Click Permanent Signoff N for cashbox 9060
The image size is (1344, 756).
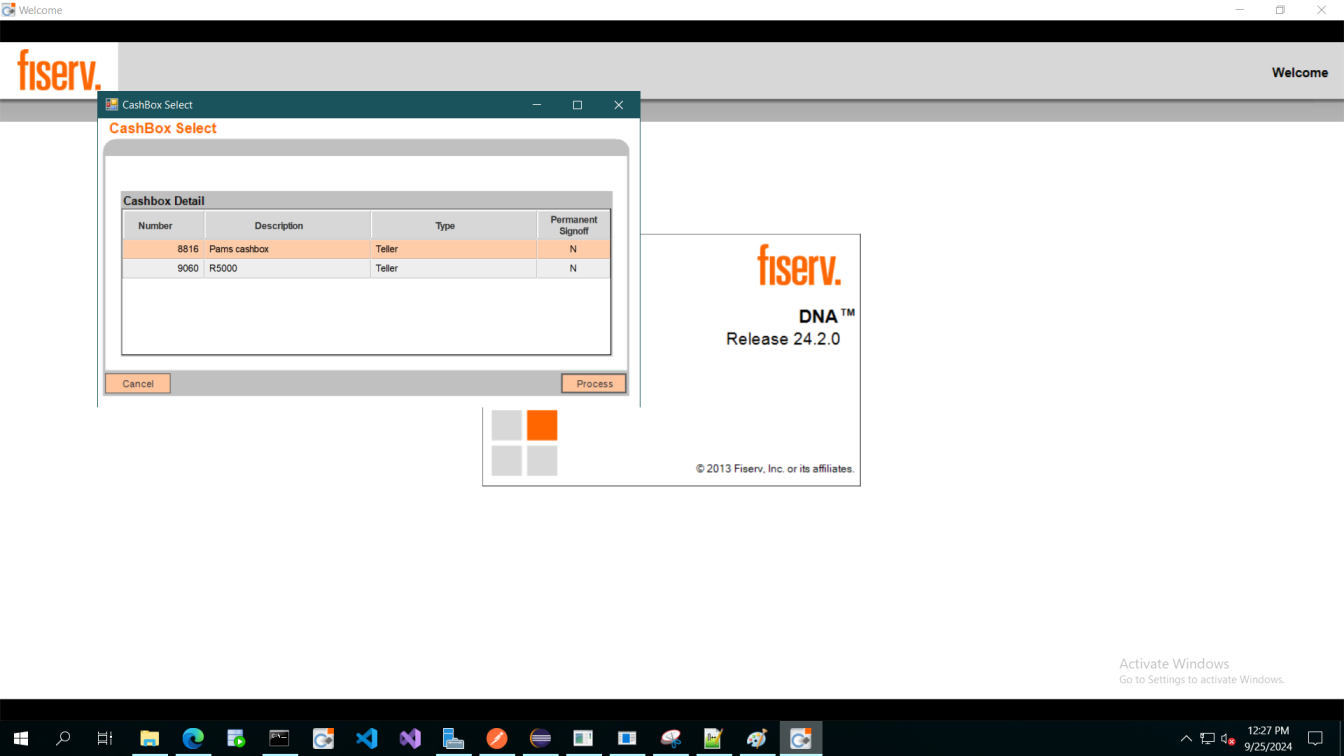(x=573, y=268)
